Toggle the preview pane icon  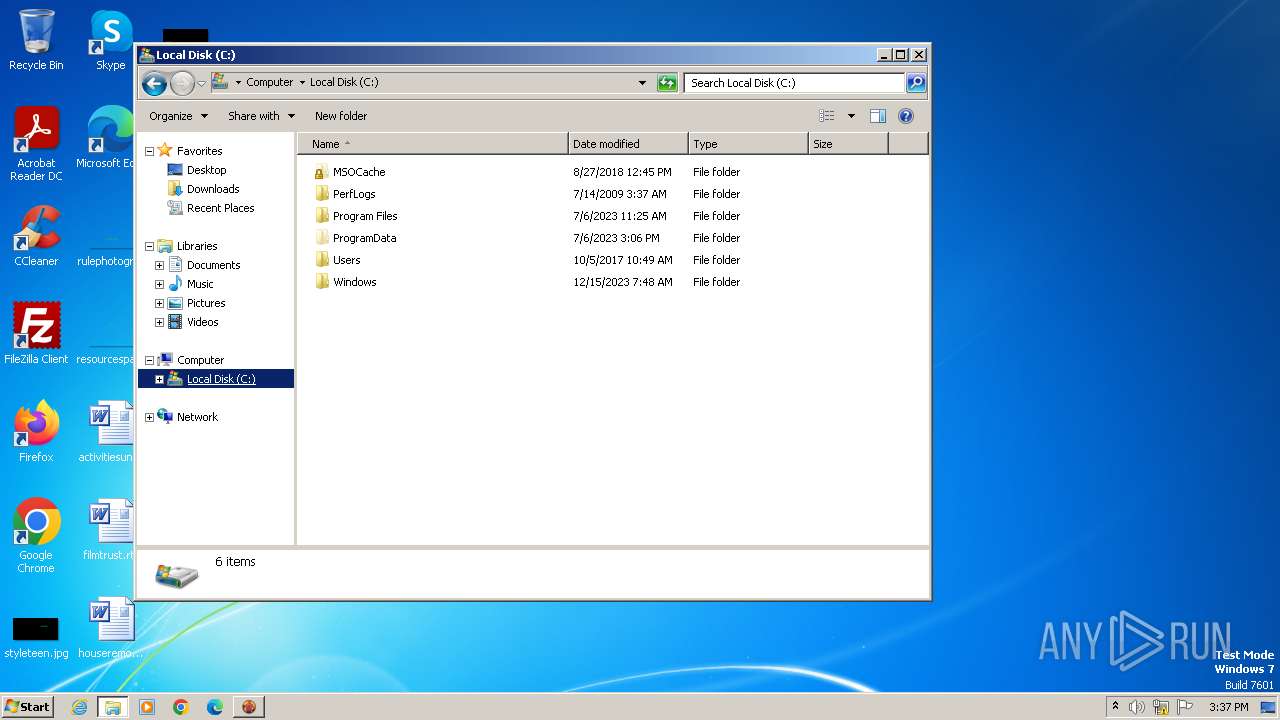tap(877, 116)
